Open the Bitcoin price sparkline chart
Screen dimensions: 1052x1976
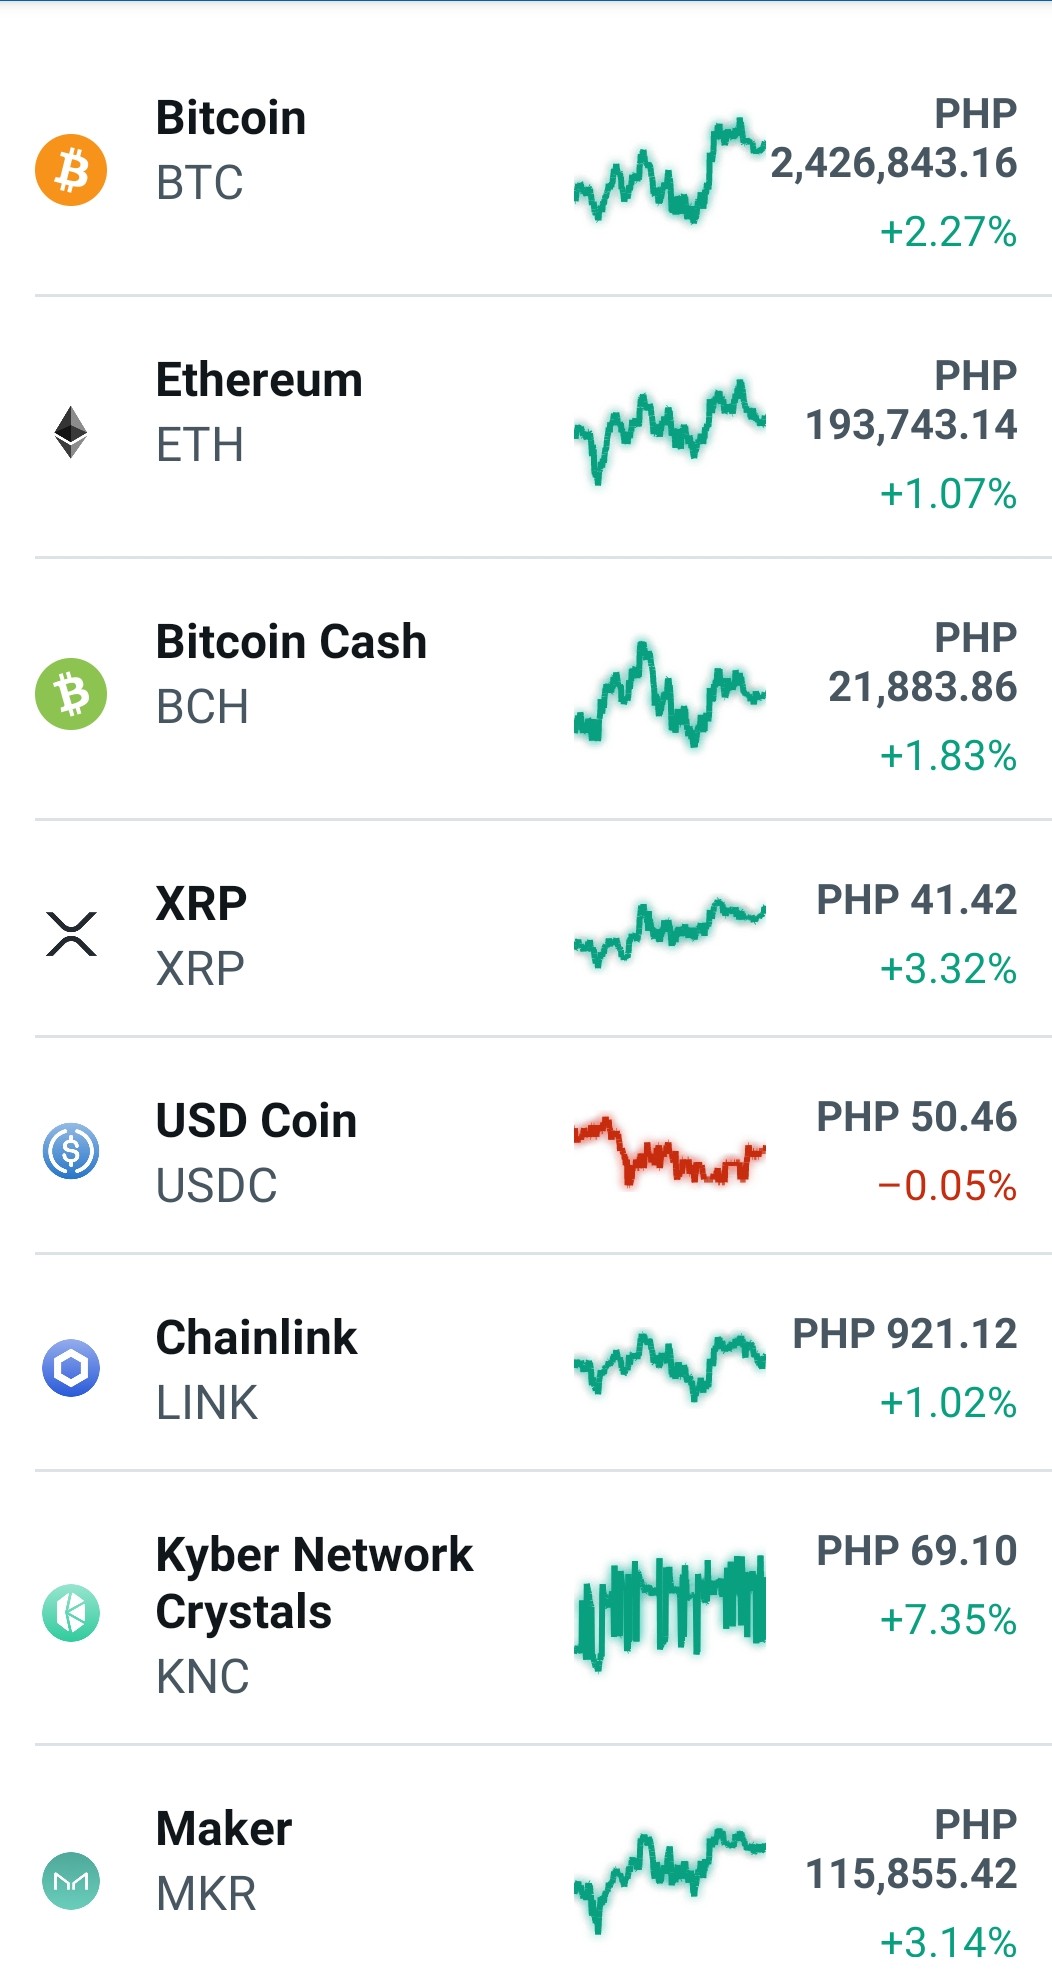pos(670,170)
